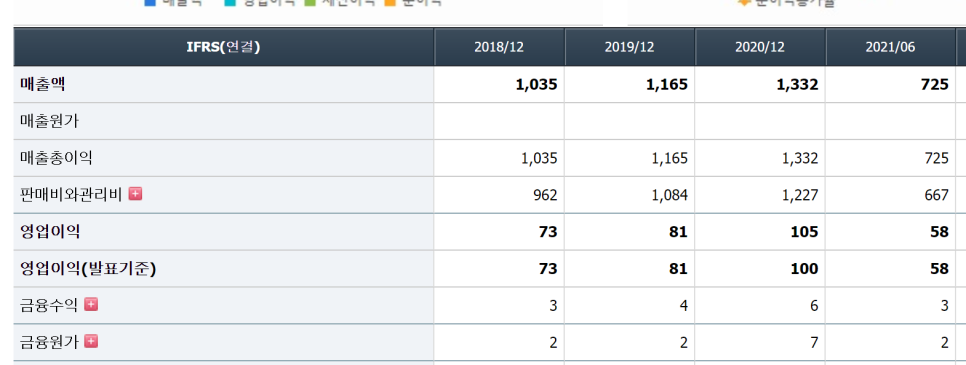Click the 2020/12 매출액 value 1,332
The image size is (966, 365).
(x=797, y=85)
